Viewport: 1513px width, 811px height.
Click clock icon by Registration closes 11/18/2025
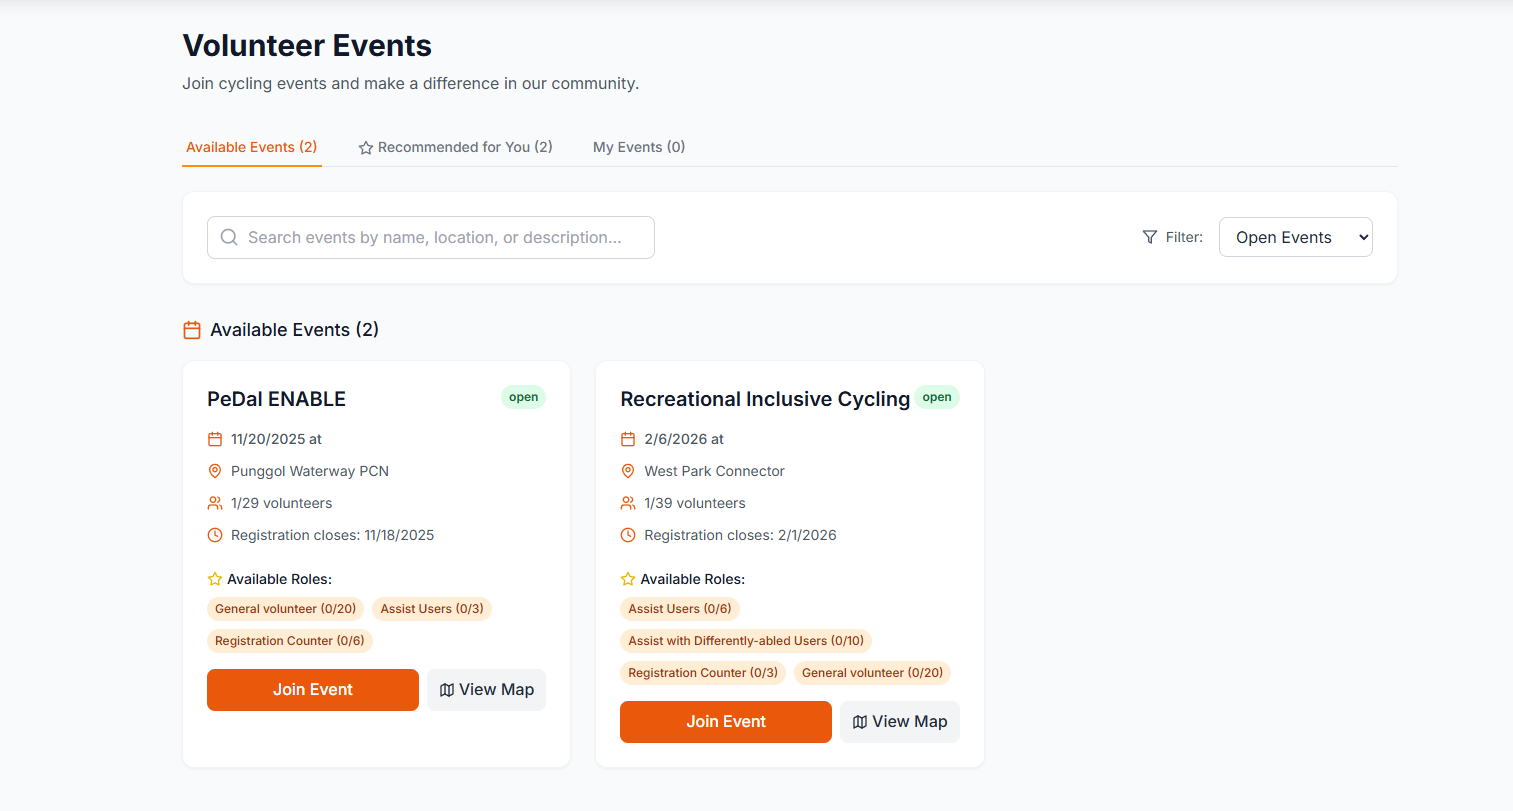click(215, 535)
